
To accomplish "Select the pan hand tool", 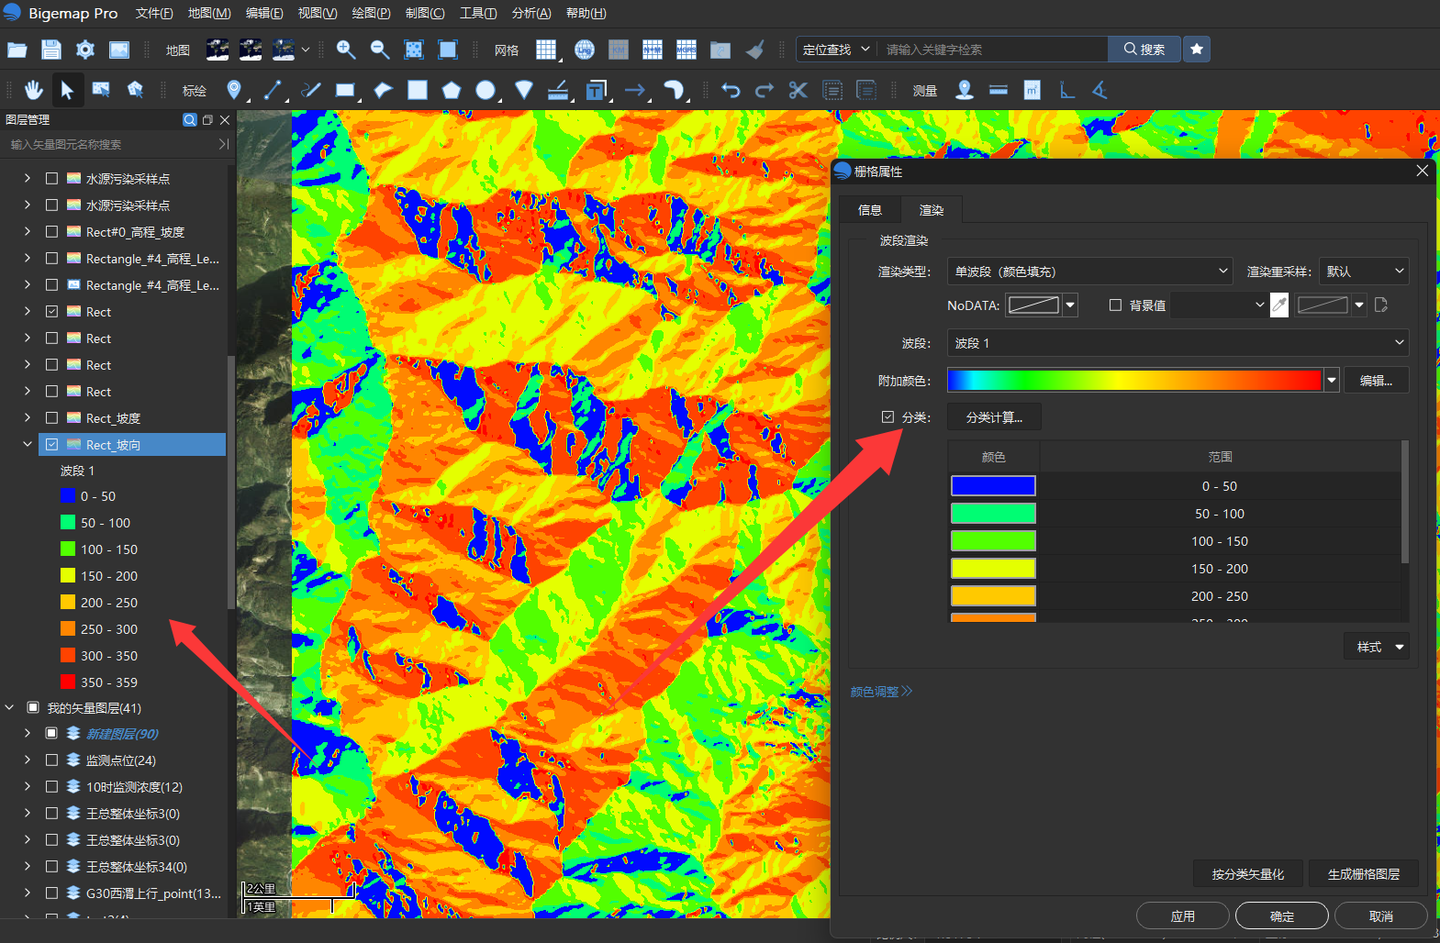I will (33, 90).
